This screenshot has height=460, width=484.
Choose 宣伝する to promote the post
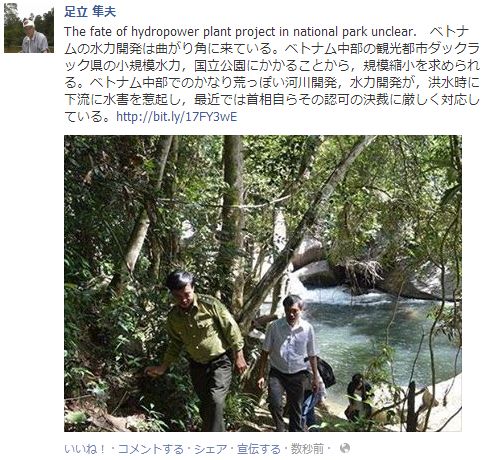tap(259, 449)
